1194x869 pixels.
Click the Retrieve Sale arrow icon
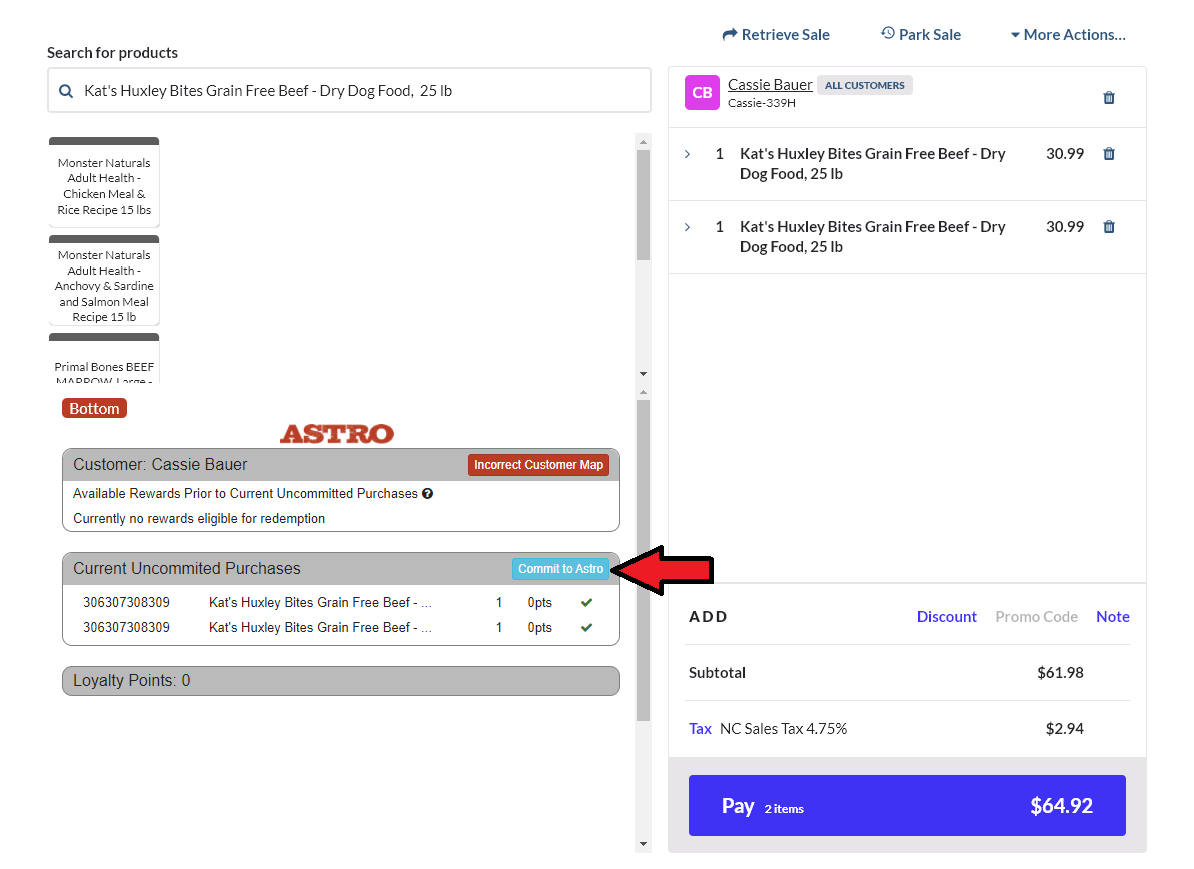(x=729, y=35)
